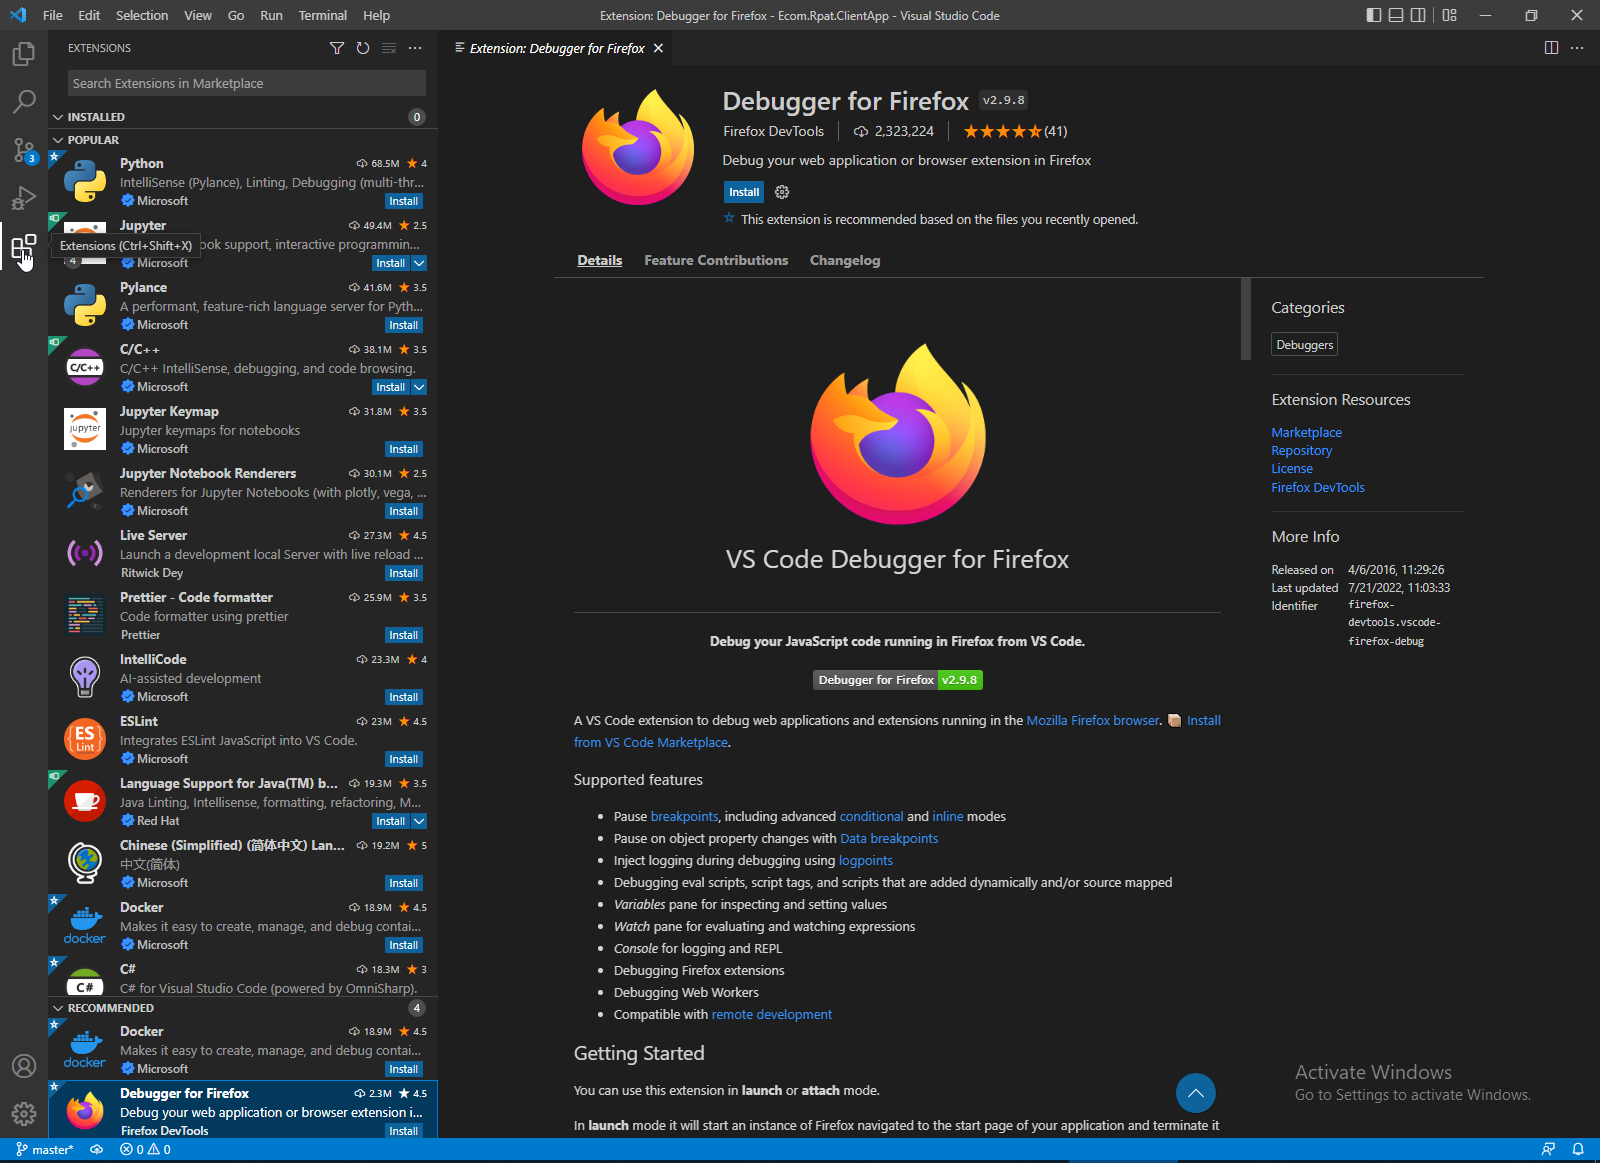Follow the Mozilla Firefox browser link
Screen dimensions: 1600x1163
coord(1093,720)
